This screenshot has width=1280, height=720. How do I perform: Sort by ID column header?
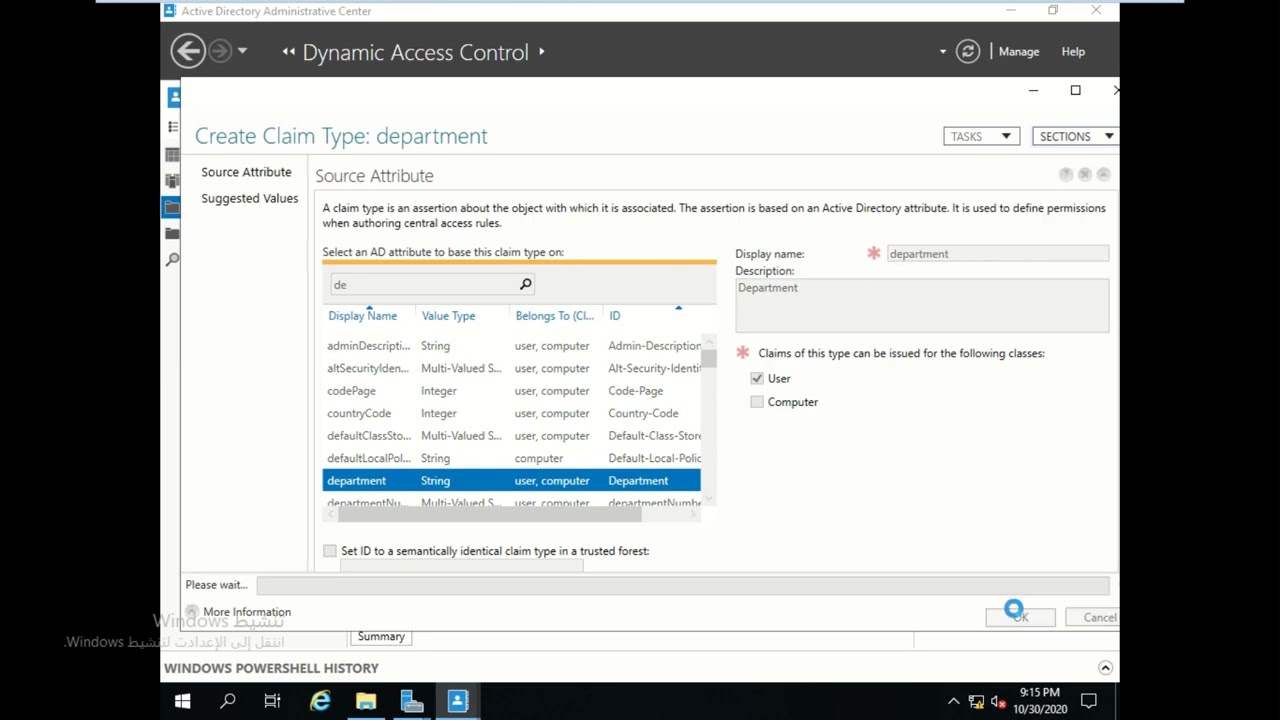pyautogui.click(x=614, y=316)
